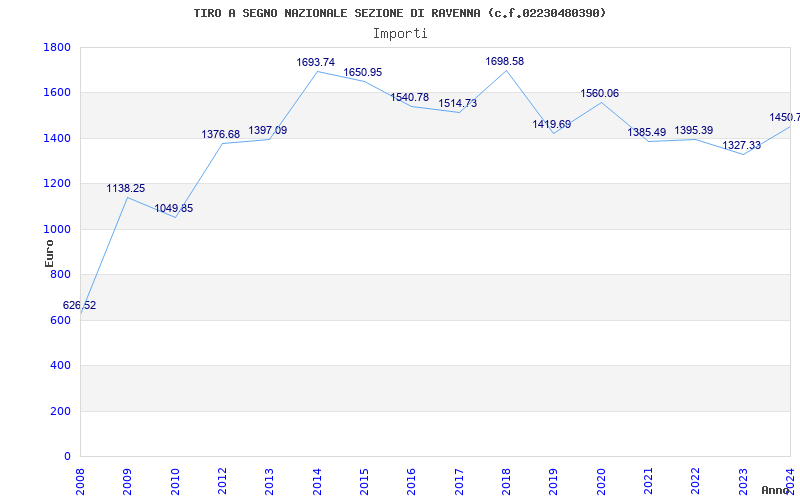Click x-axis year 2013
This screenshot has width=800, height=500.
point(269,482)
